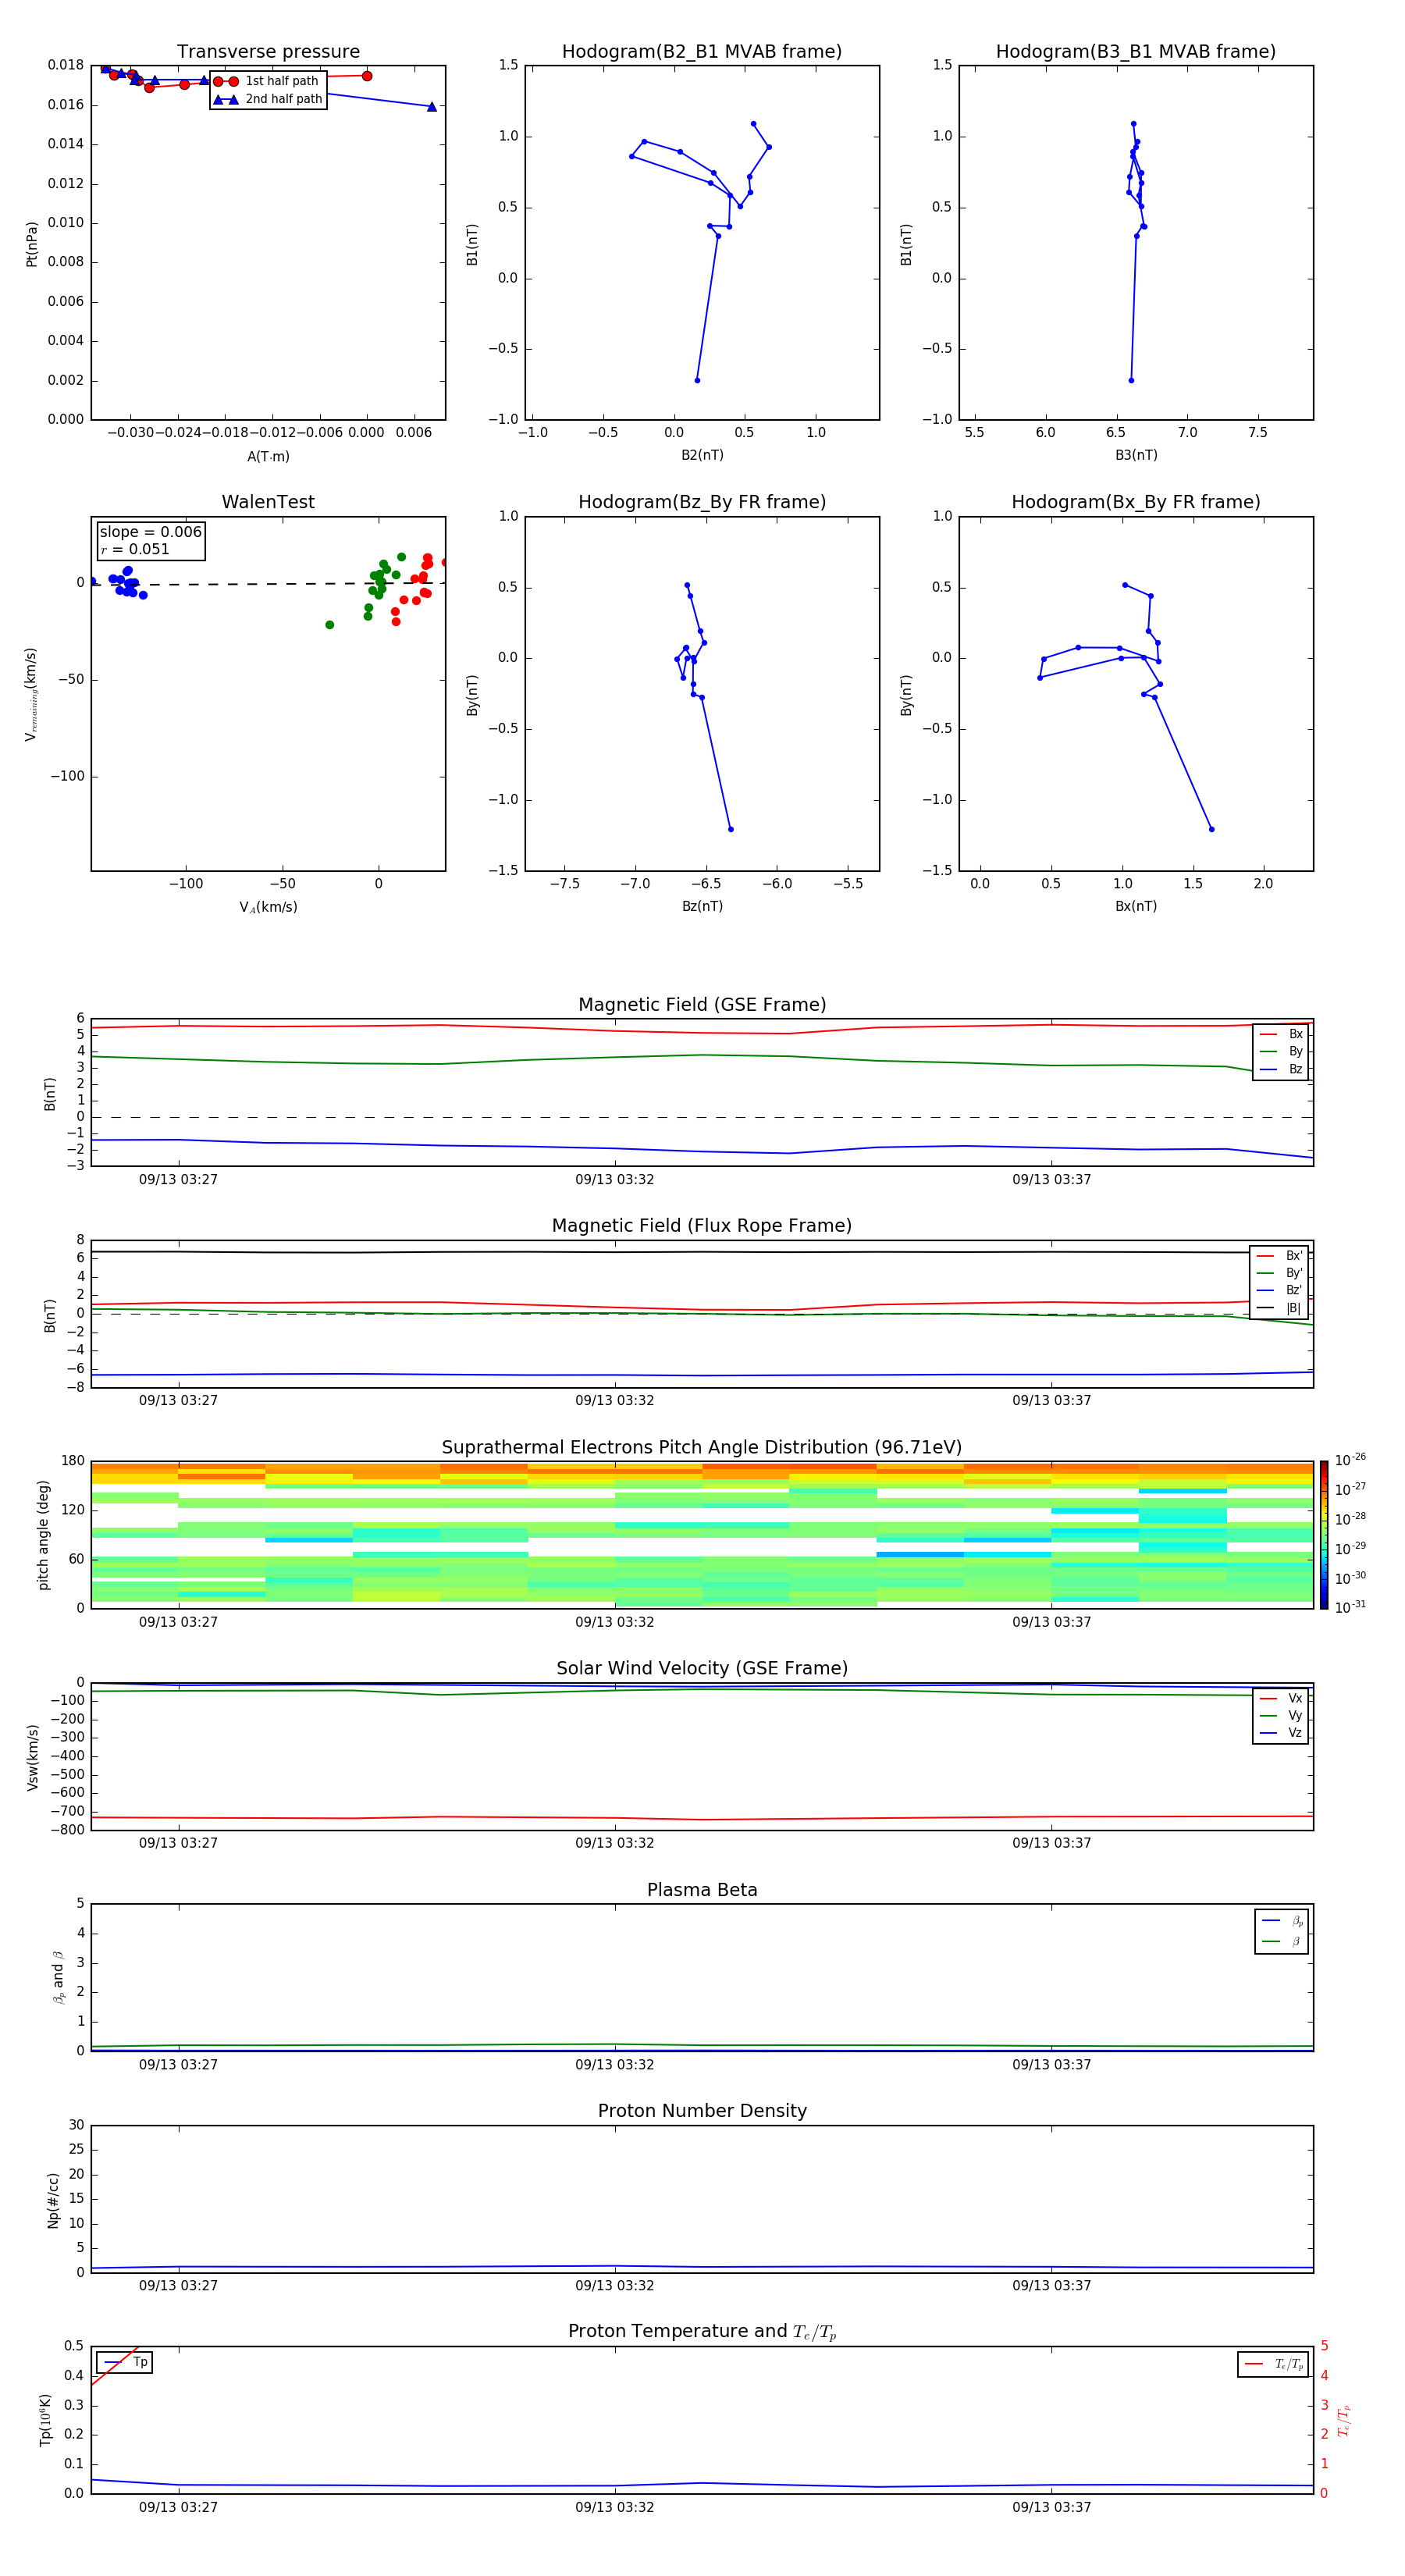
Task: Click the Plasma Beta legend box
Action: (x=1281, y=1931)
